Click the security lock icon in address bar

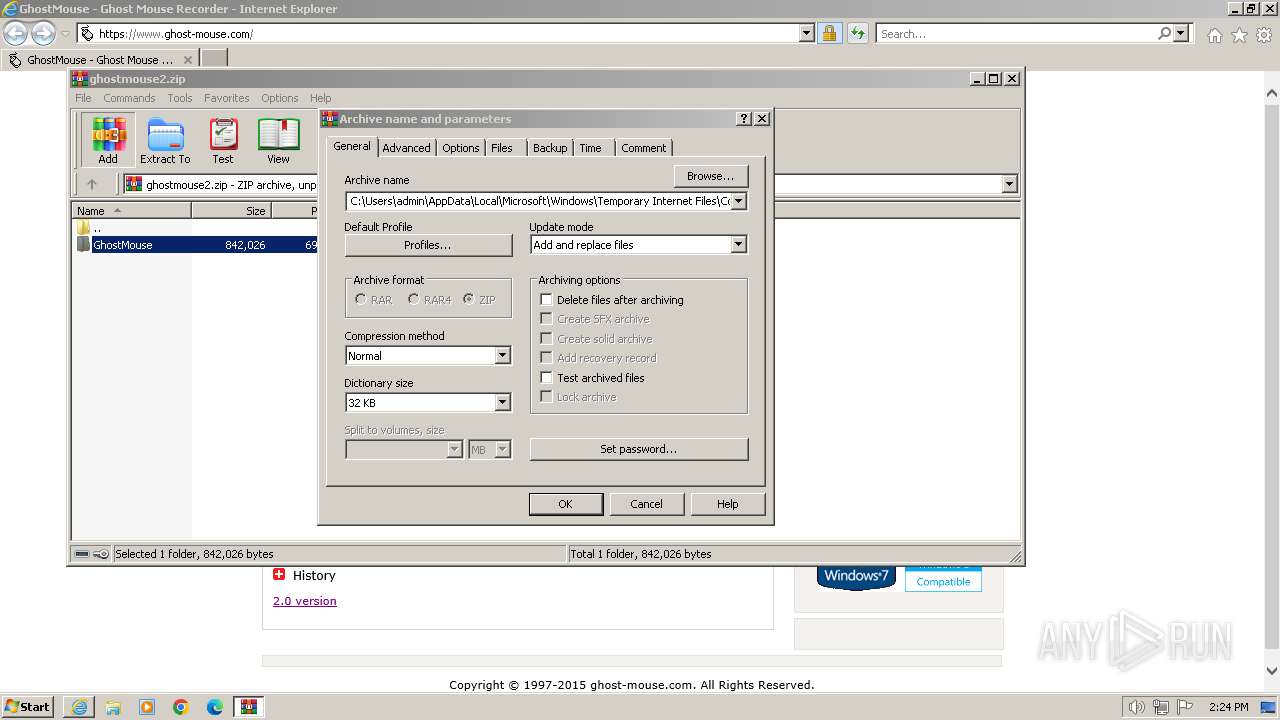829,33
